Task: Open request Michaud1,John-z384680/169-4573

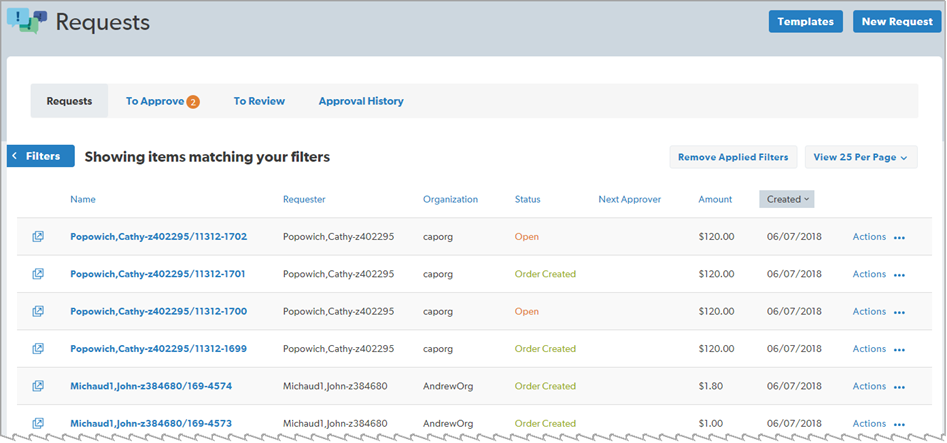Action: coord(151,424)
